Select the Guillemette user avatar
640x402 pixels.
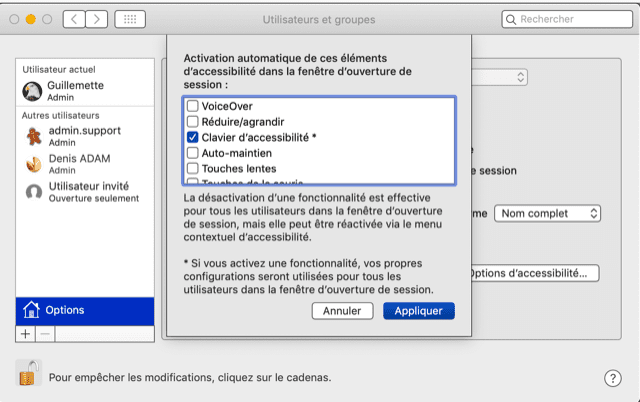click(x=32, y=92)
